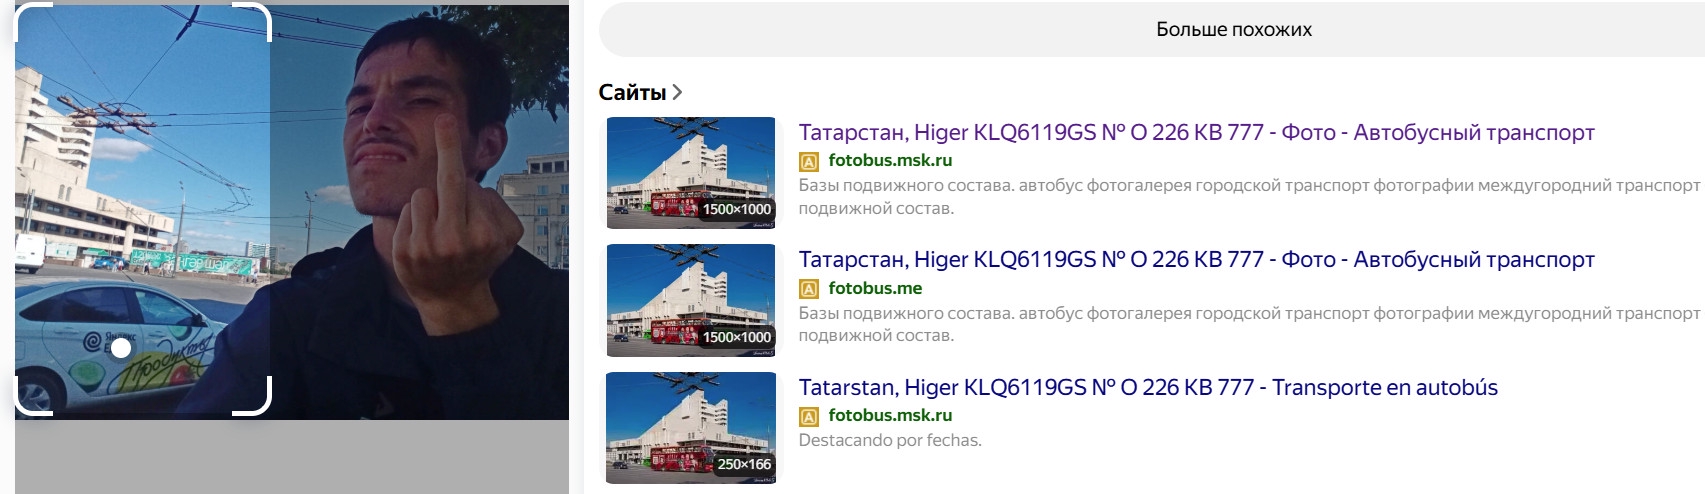Screen dimensions: 1705x494
Task: Click the yellow icon beside third result's fotobus.msk.ru
Action: (809, 416)
